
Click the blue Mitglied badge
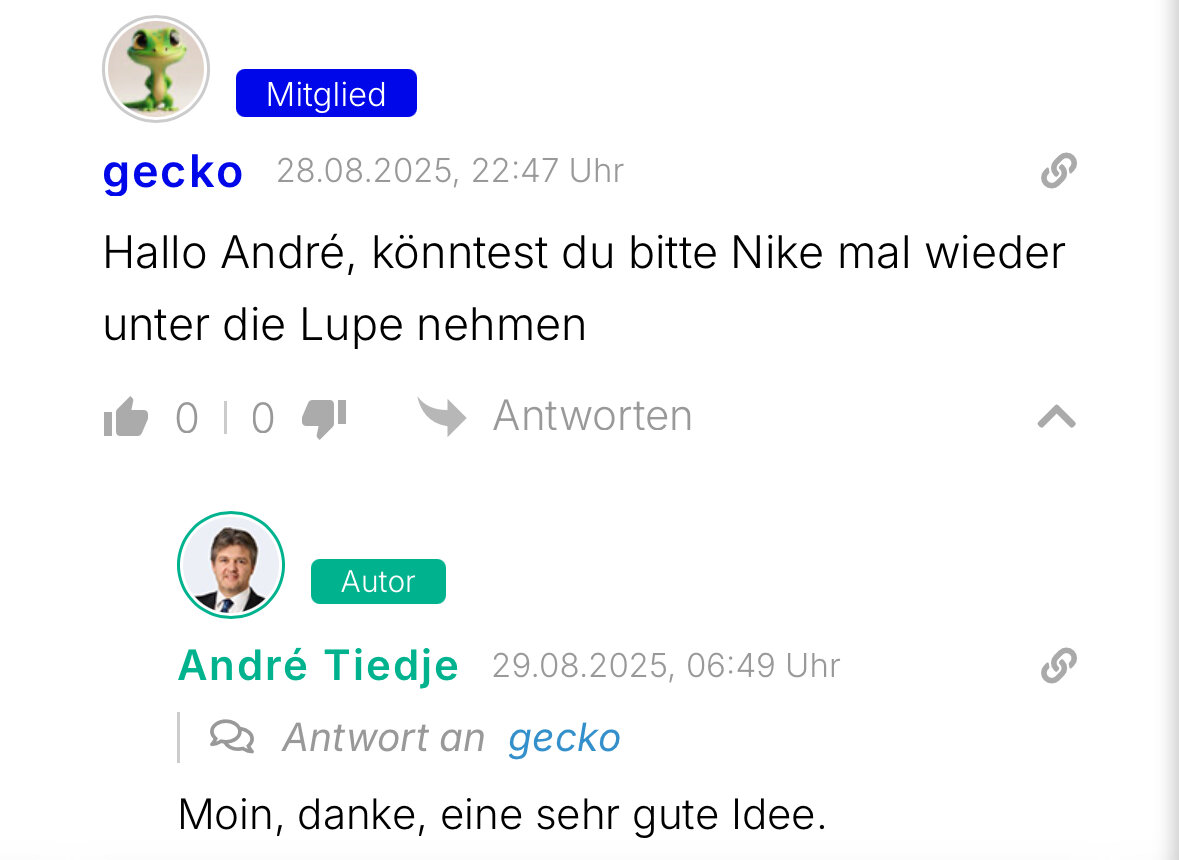(x=326, y=94)
